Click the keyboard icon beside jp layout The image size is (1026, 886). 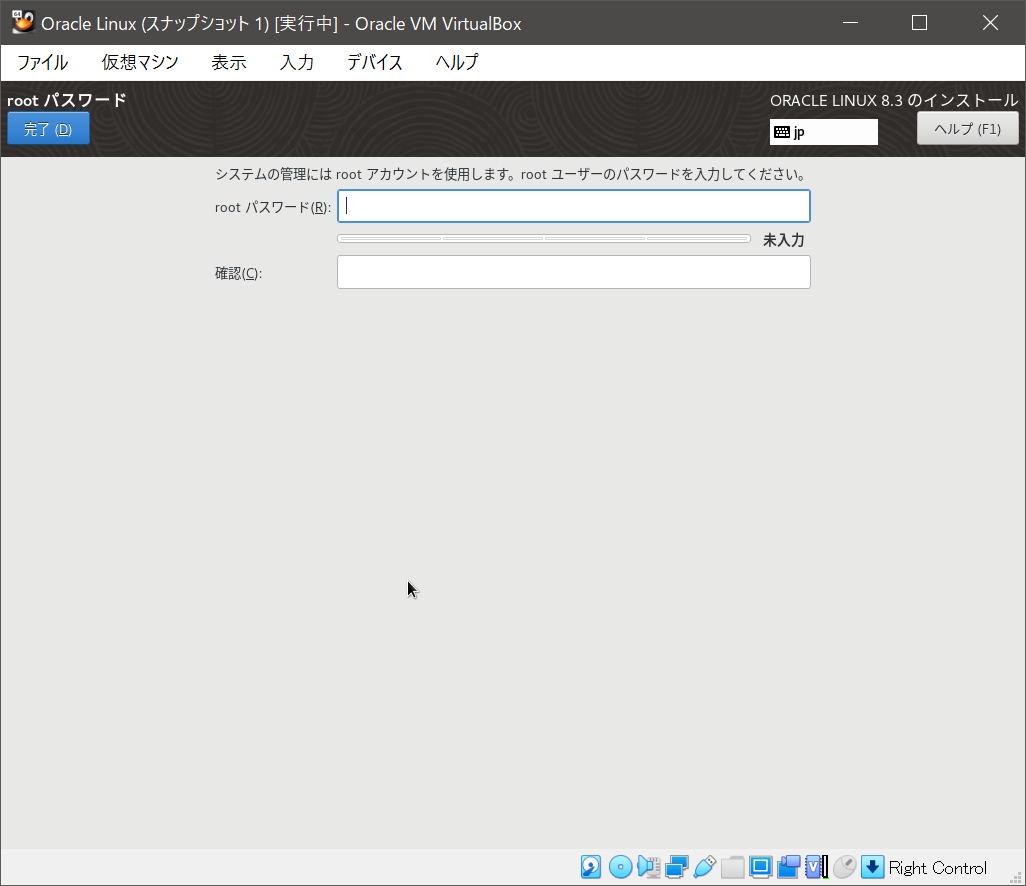click(781, 132)
